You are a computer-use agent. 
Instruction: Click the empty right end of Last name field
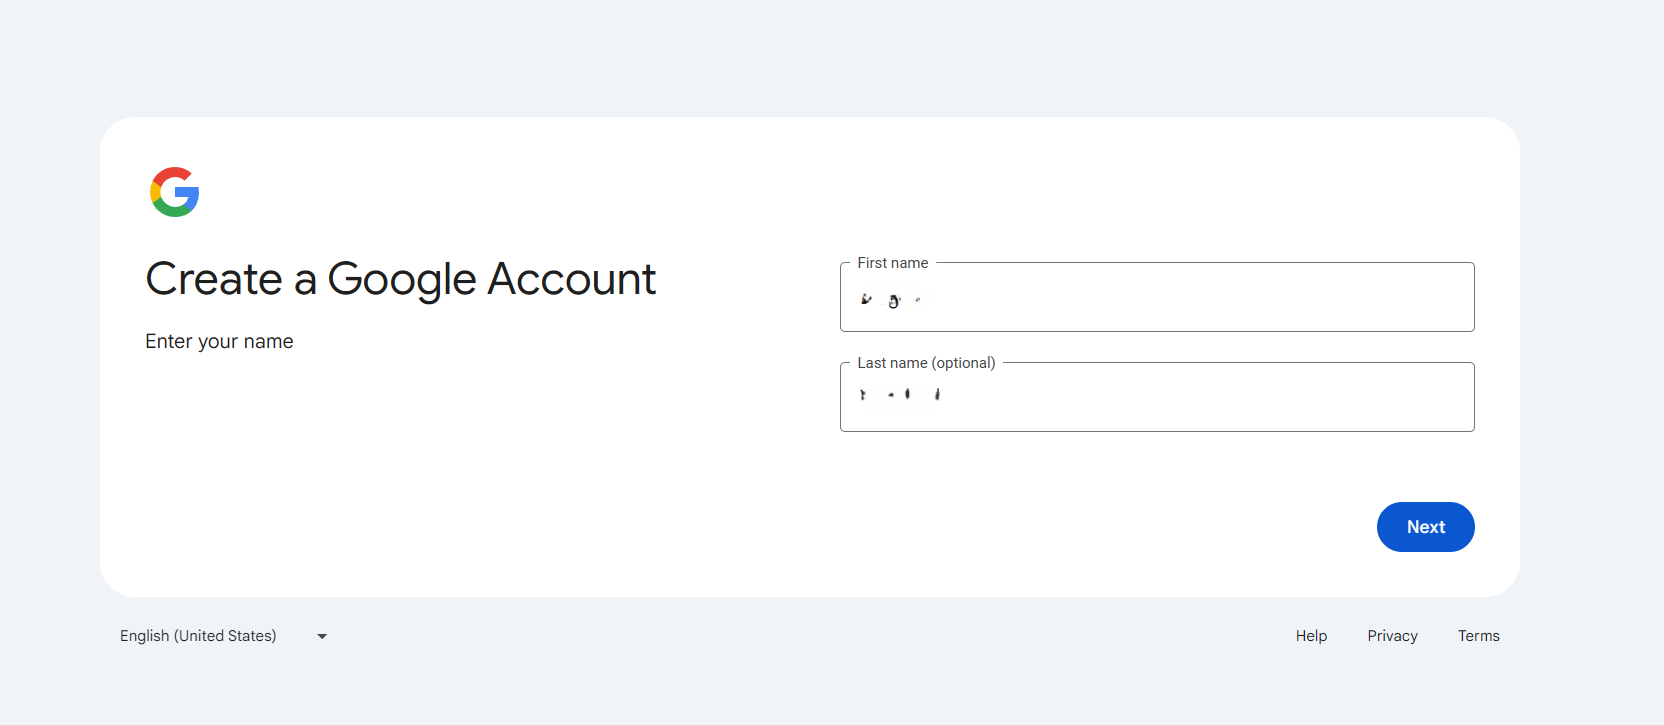point(1420,398)
